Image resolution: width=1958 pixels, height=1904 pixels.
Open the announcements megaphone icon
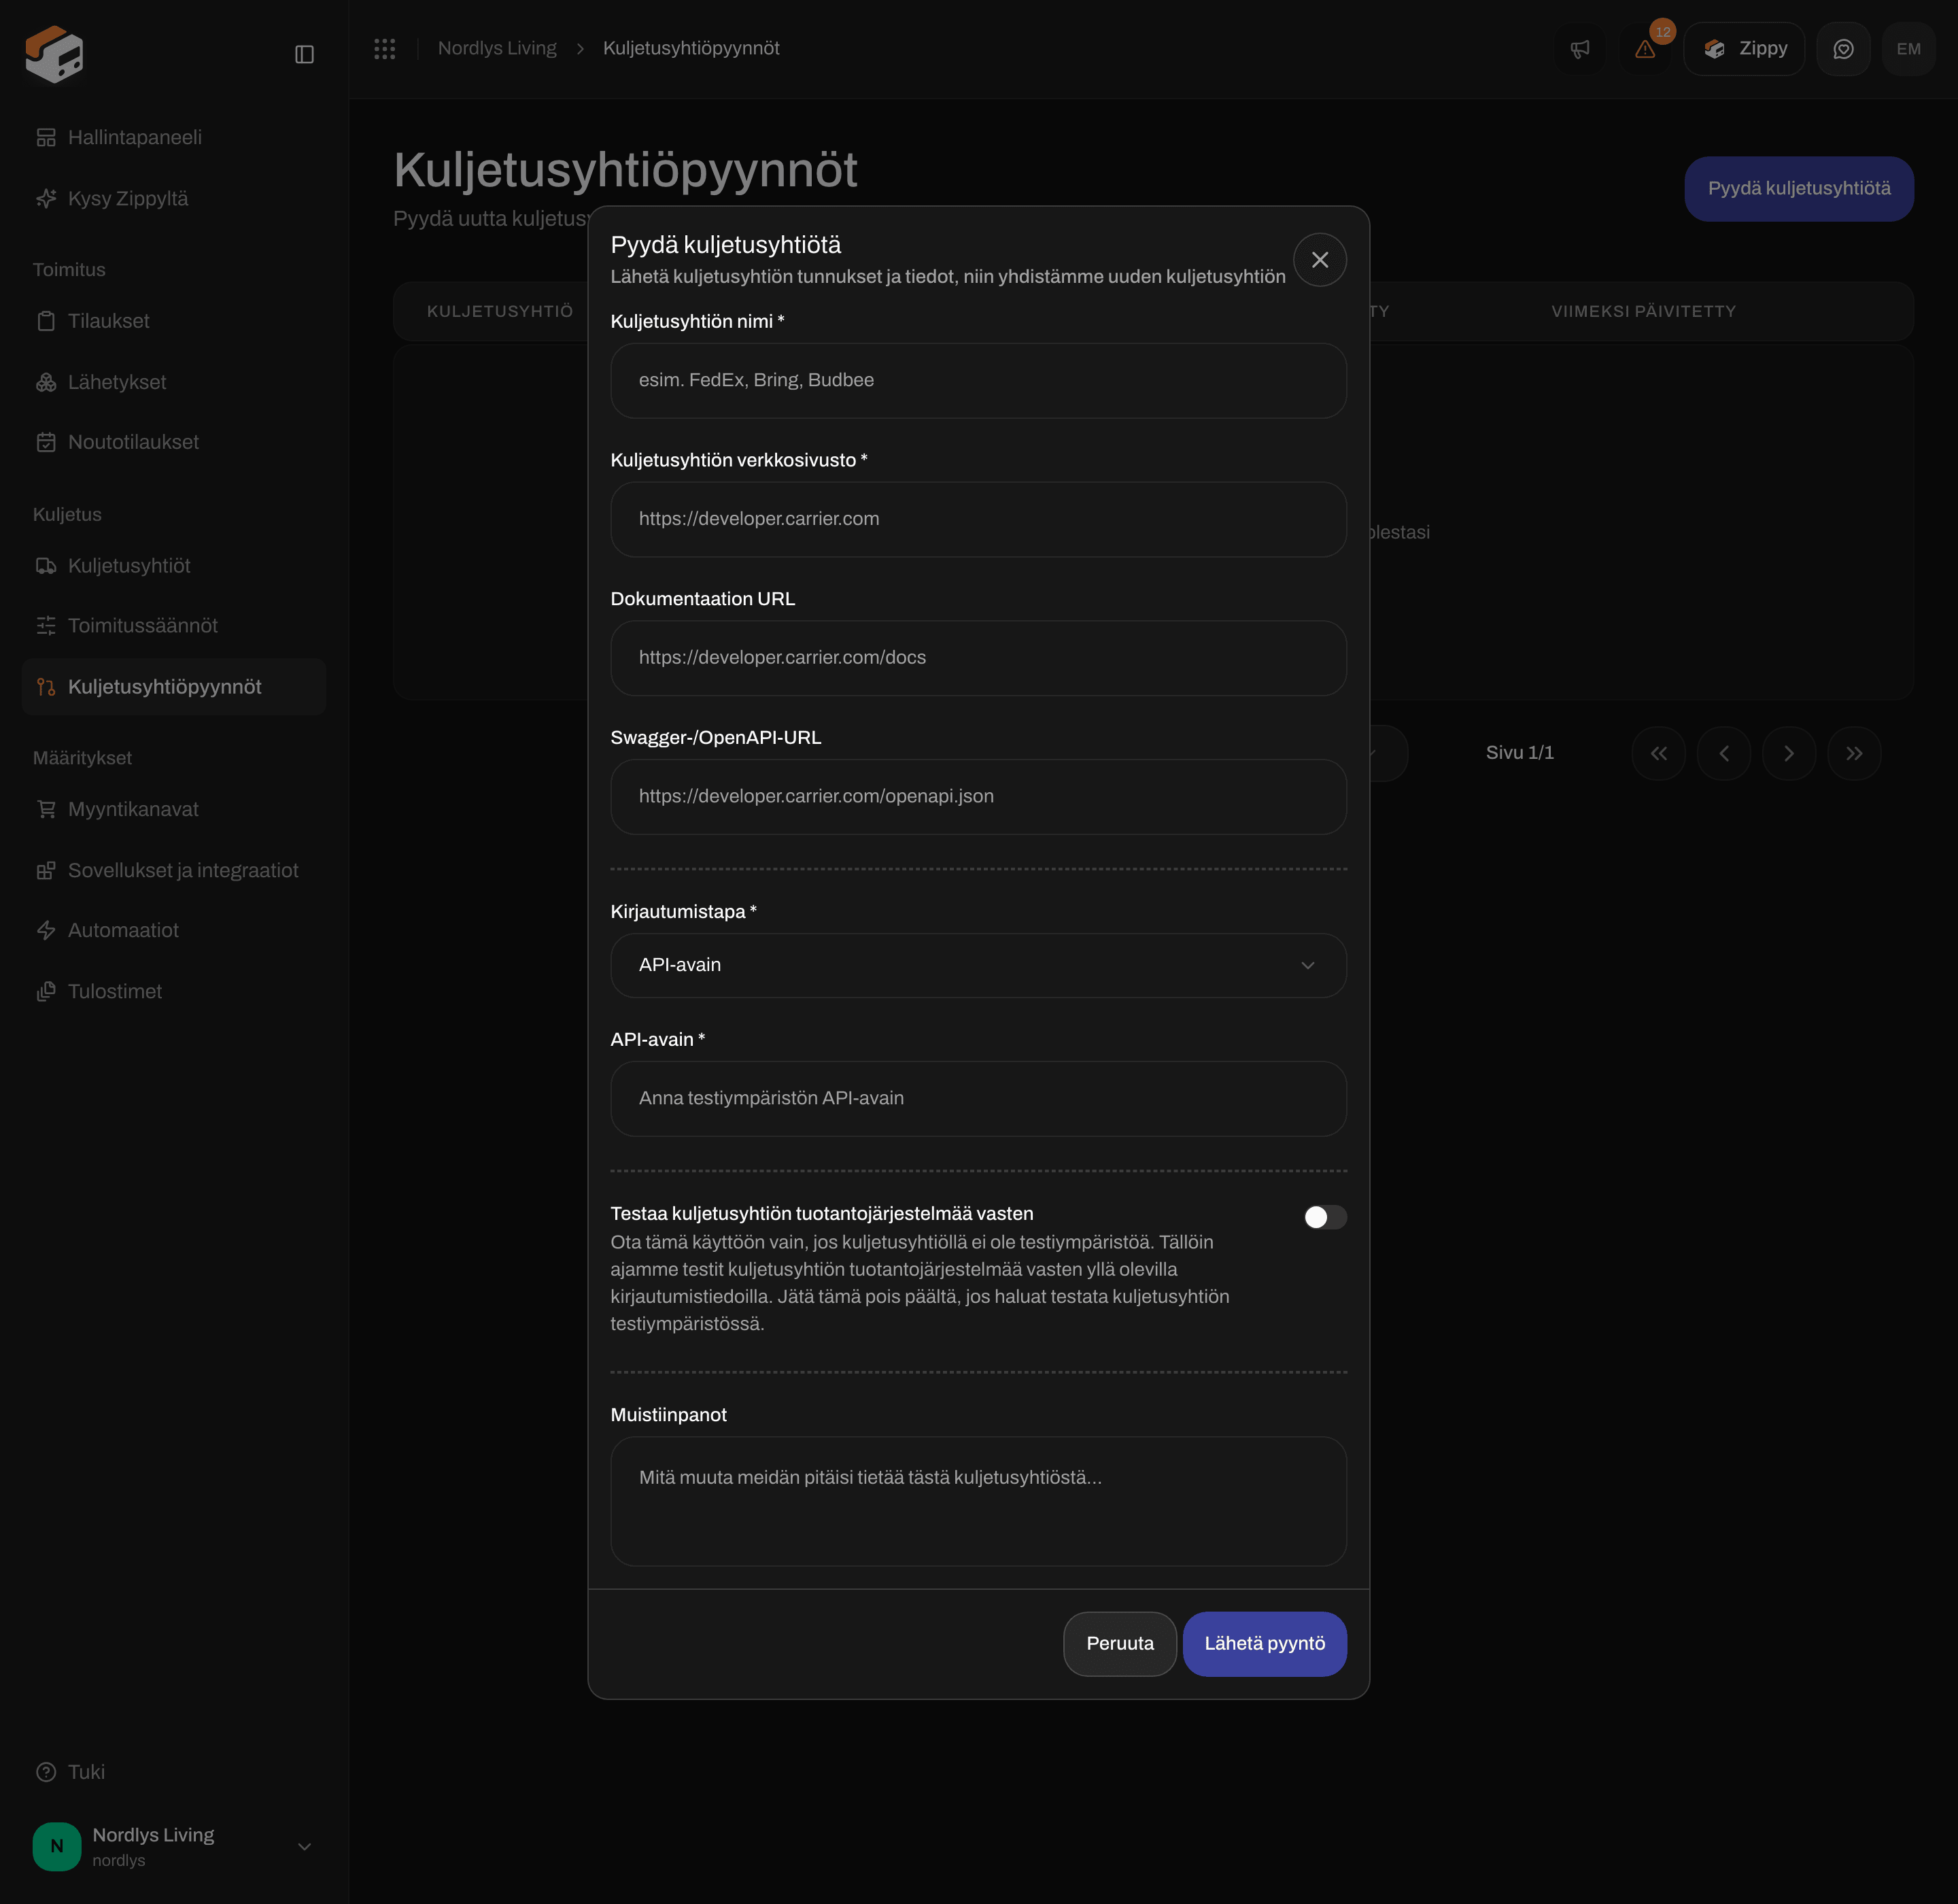[1580, 49]
